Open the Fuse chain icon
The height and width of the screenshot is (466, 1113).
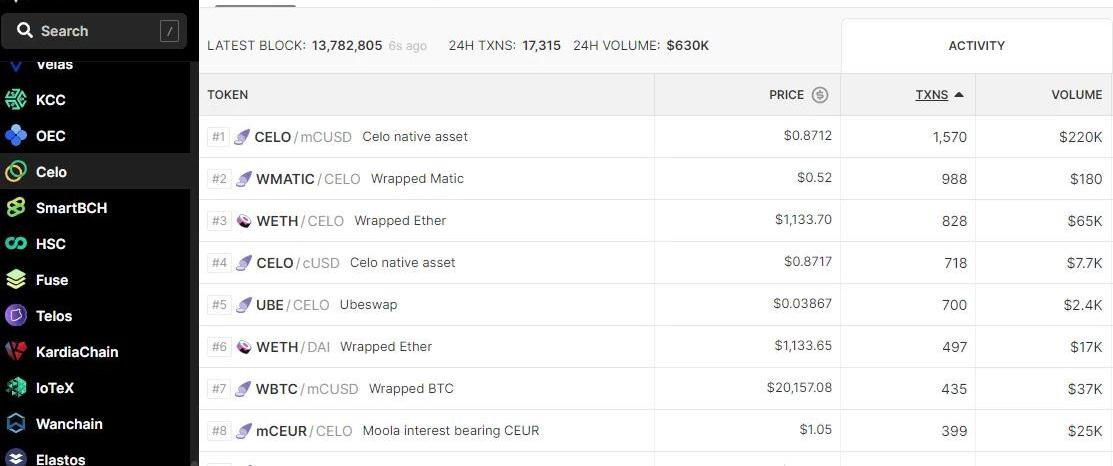point(16,280)
